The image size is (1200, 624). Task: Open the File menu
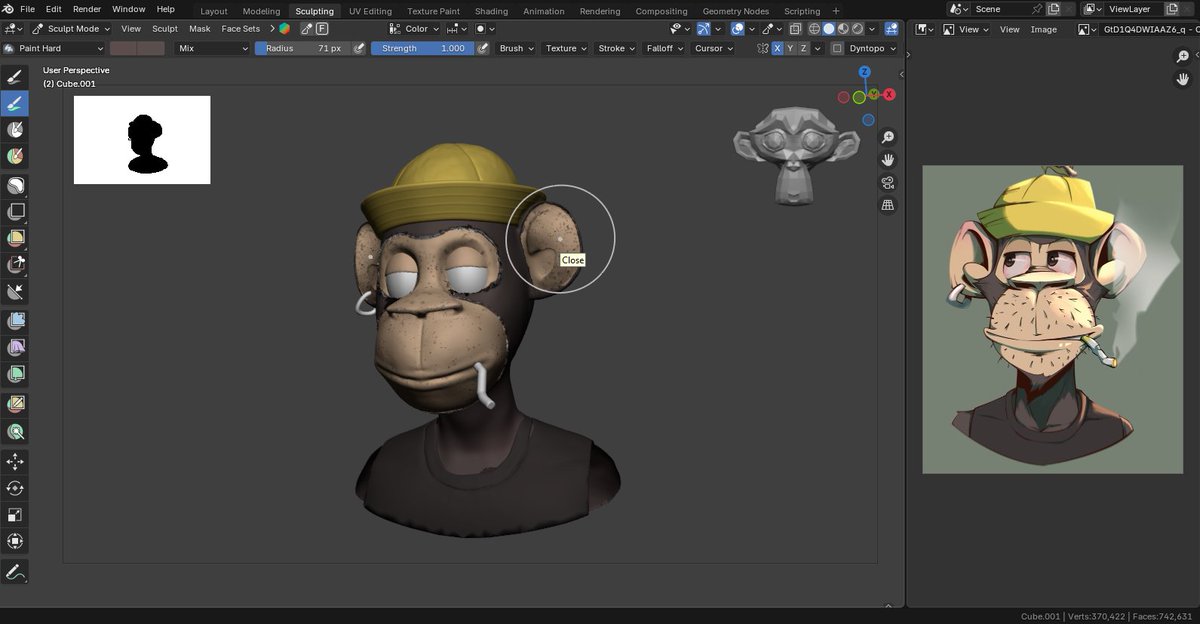28,9
